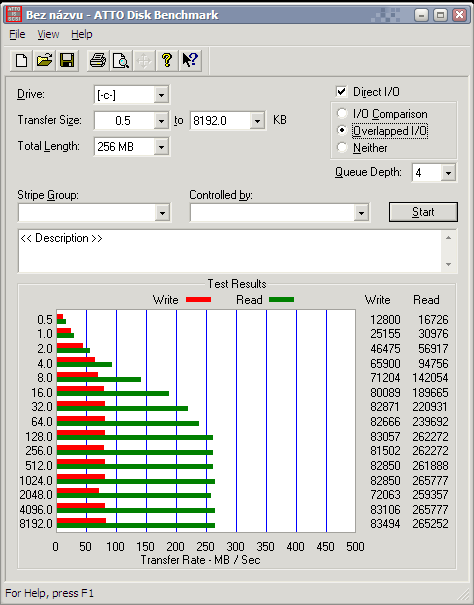Open the Queue Depth dropdown

[x=448, y=172]
